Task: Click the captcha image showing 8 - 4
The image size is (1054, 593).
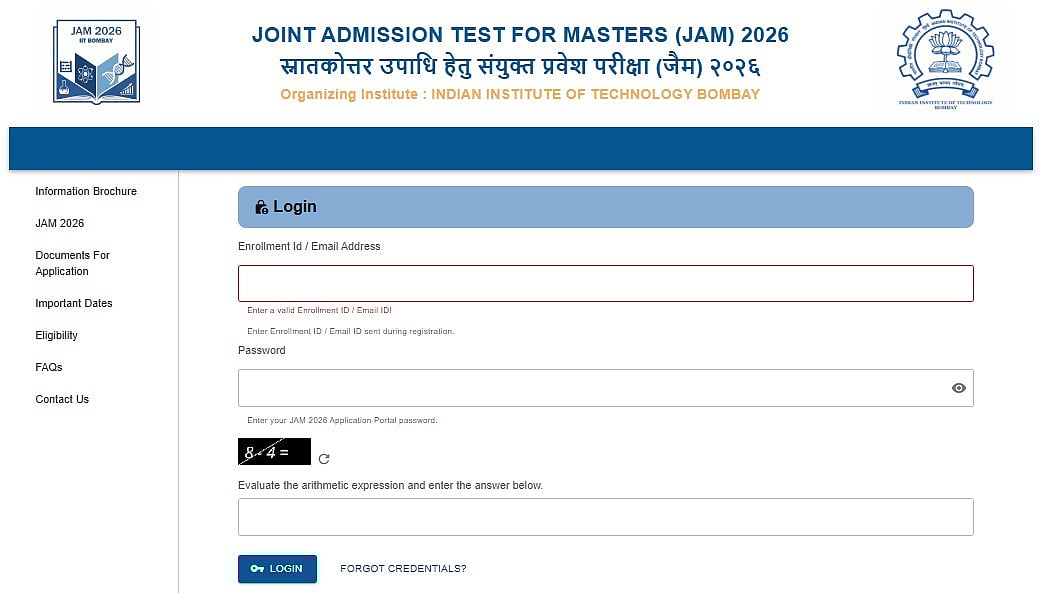Action: tap(274, 452)
